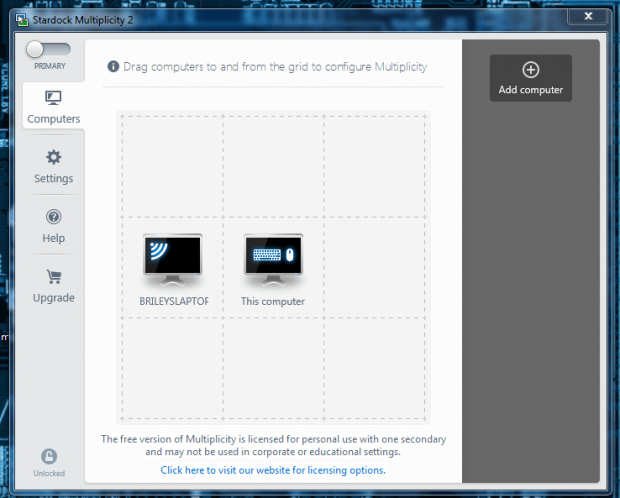Click the empty bottom-center grid cell
The image size is (620, 498).
point(273,369)
